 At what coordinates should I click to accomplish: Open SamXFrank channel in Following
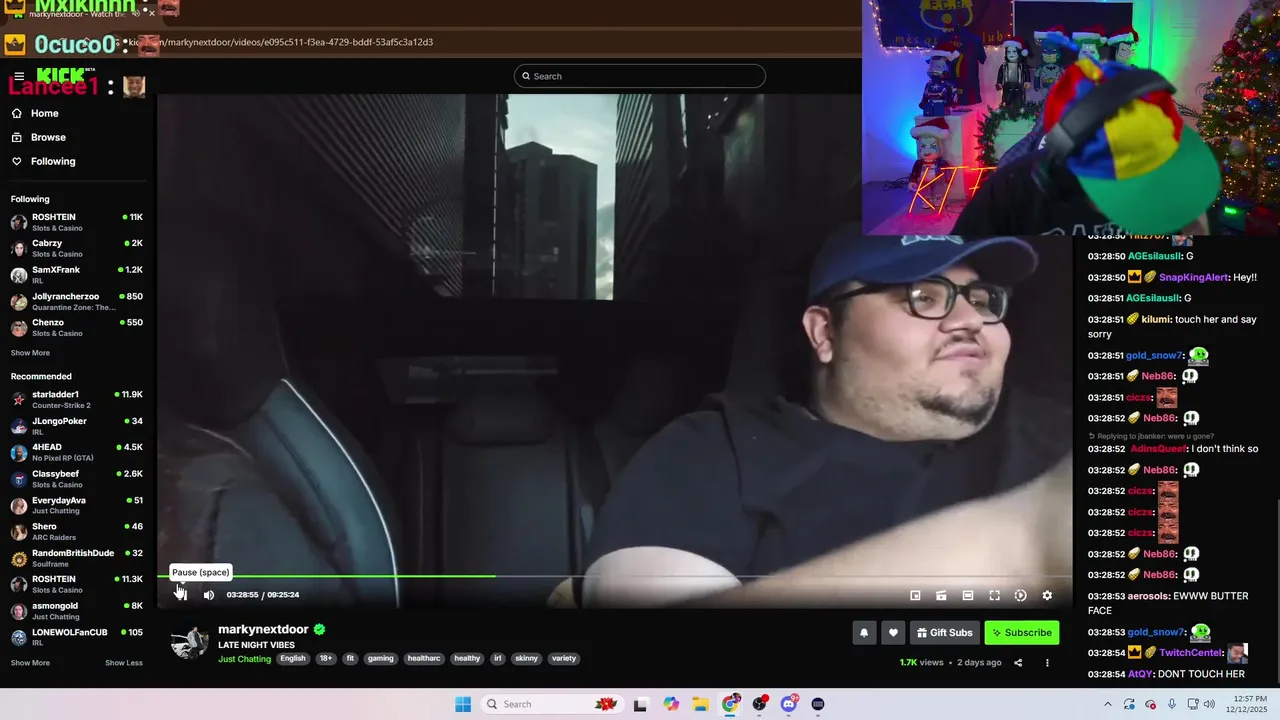[77, 275]
